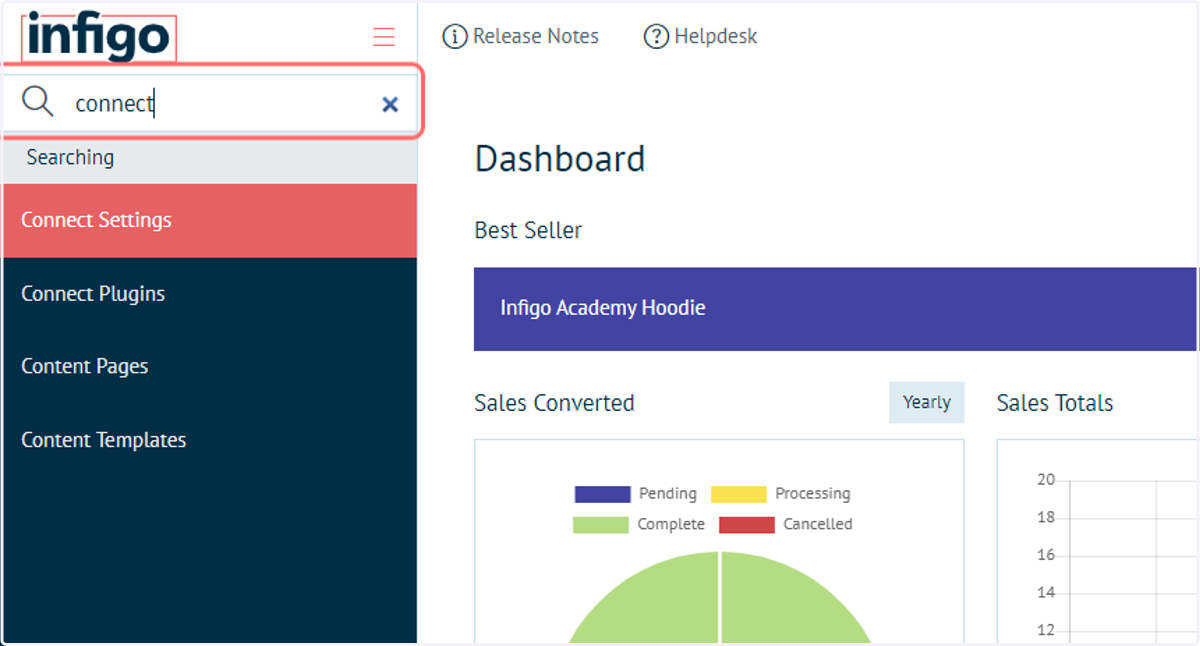Open the Helpdesk link
This screenshot has height=646, width=1200.
(x=716, y=37)
